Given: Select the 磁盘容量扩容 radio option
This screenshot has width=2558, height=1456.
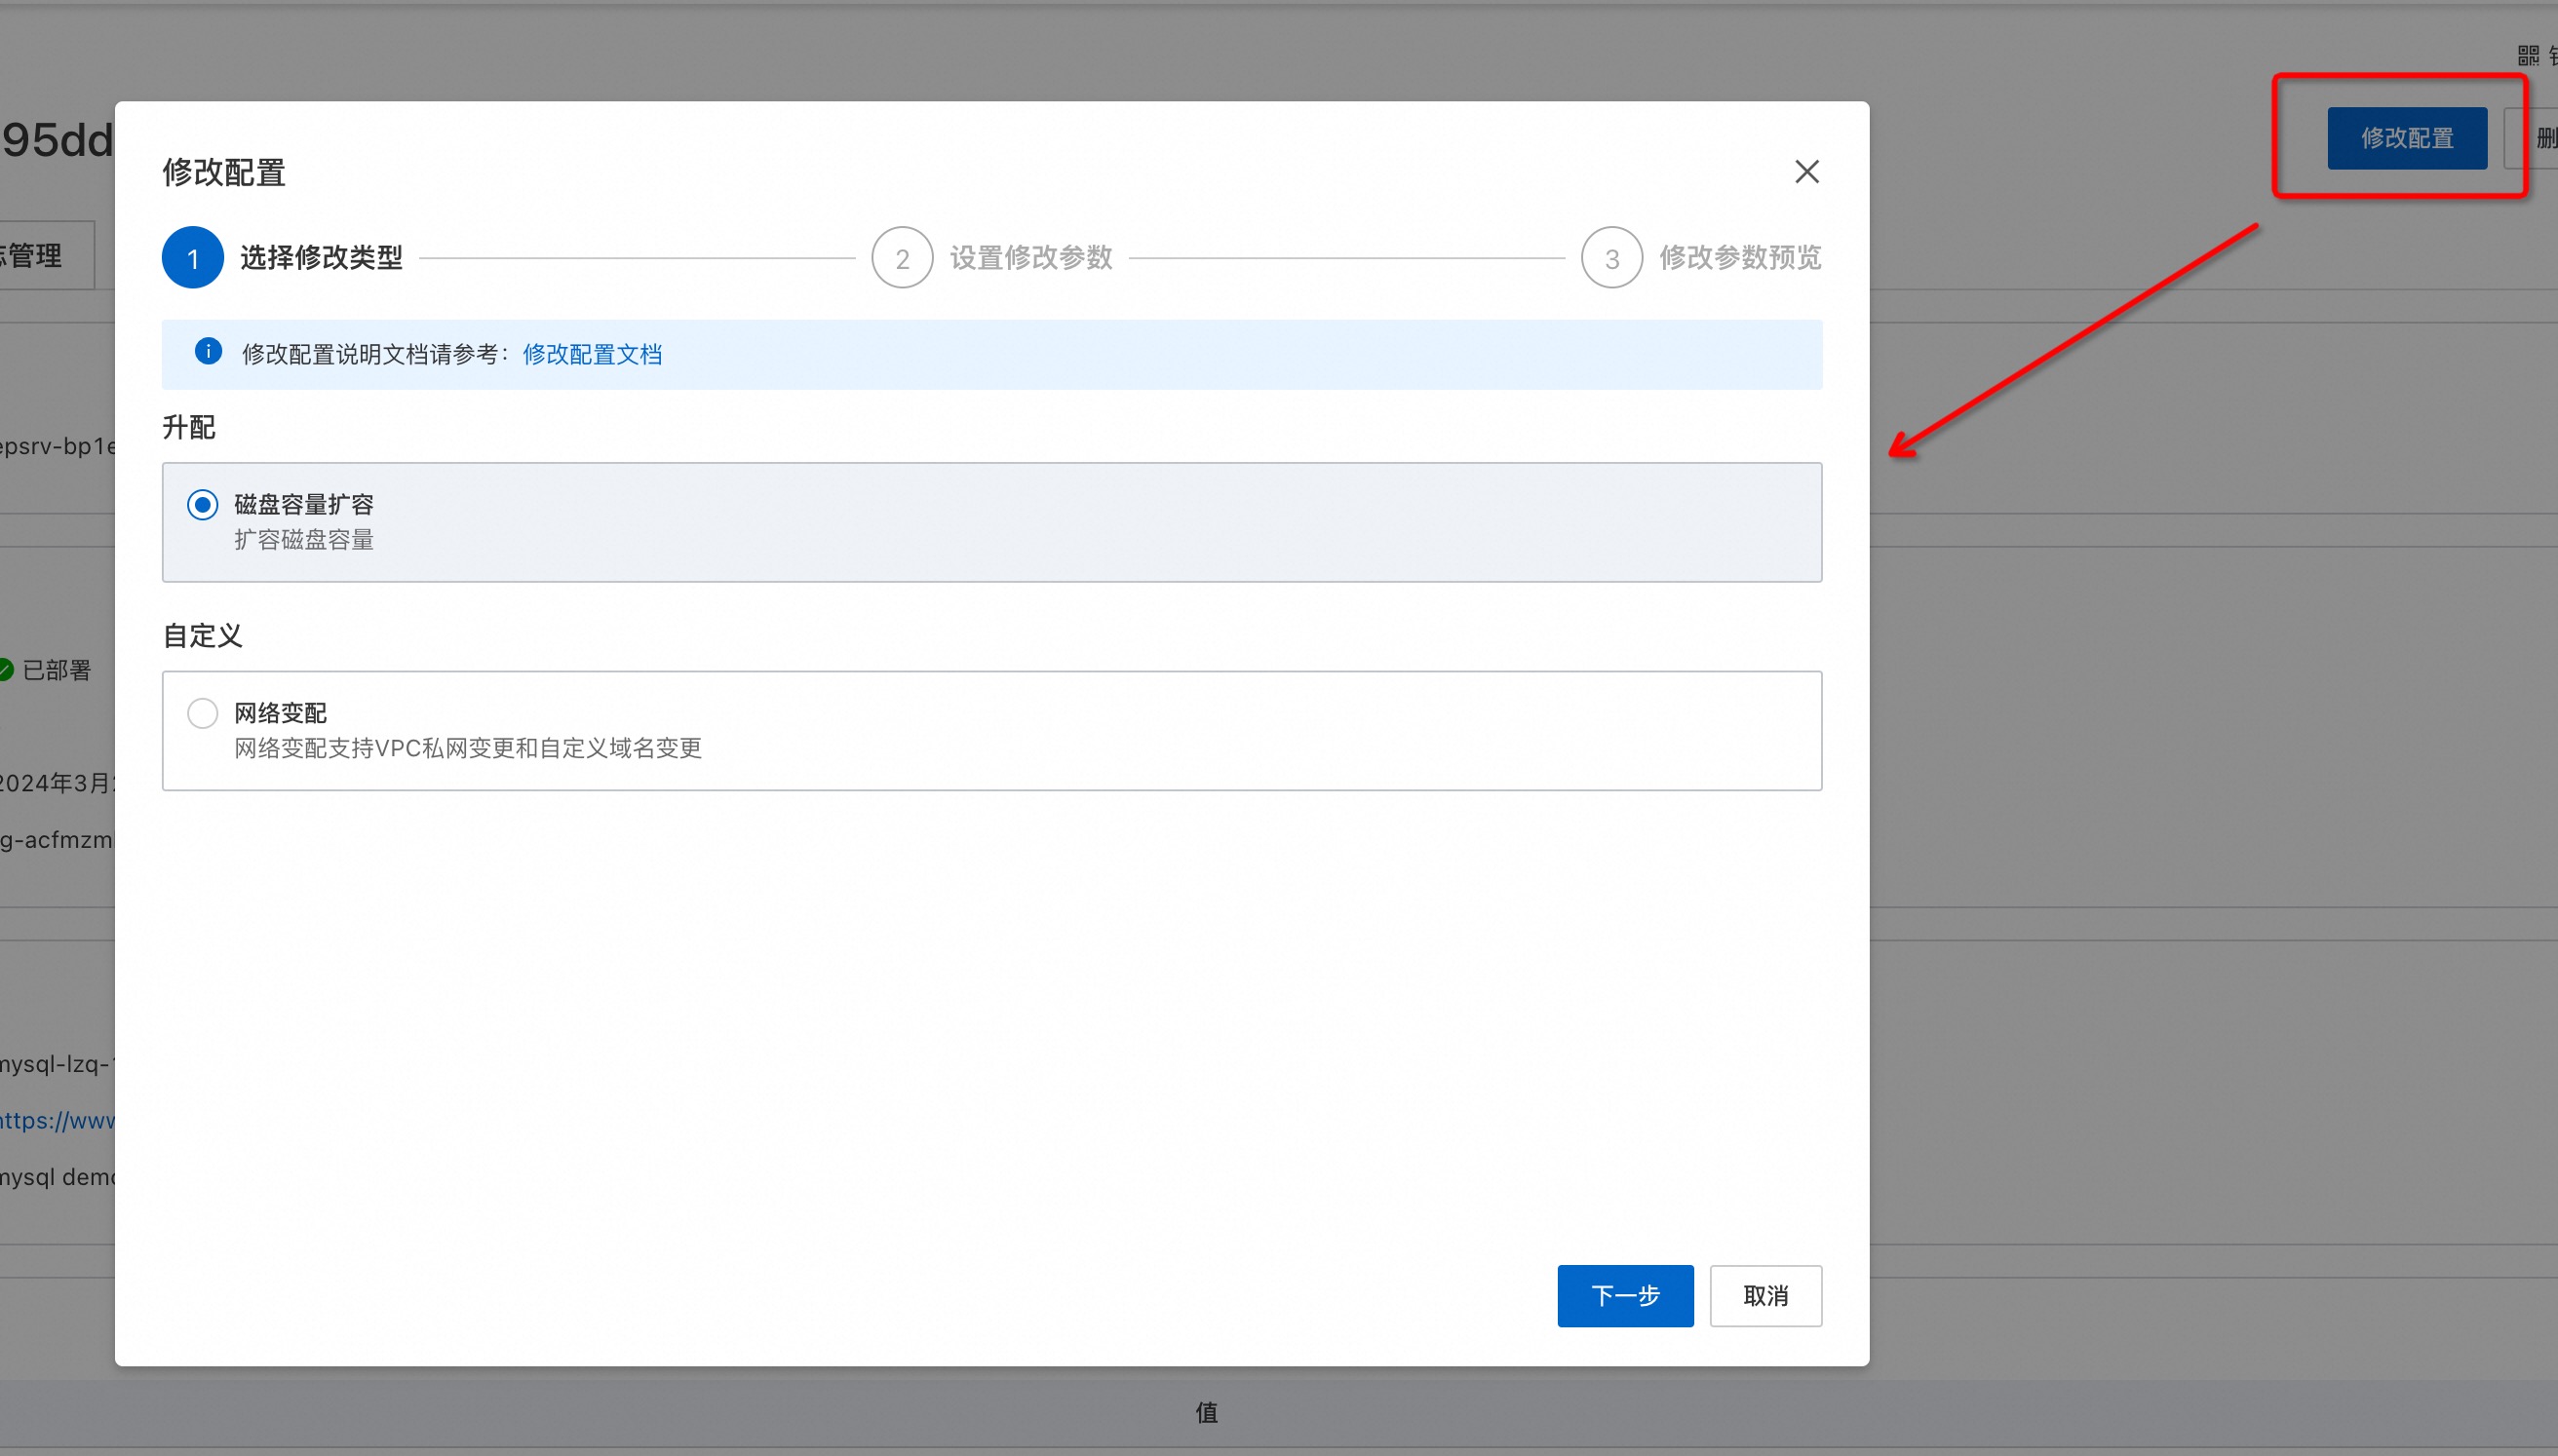Looking at the screenshot, I should click(x=203, y=505).
